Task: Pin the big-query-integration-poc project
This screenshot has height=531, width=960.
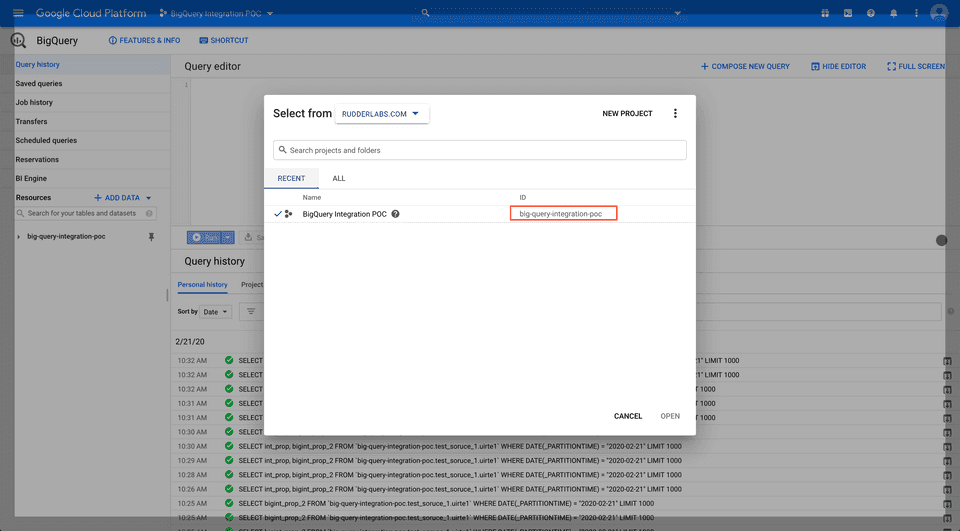Action: coord(152,237)
